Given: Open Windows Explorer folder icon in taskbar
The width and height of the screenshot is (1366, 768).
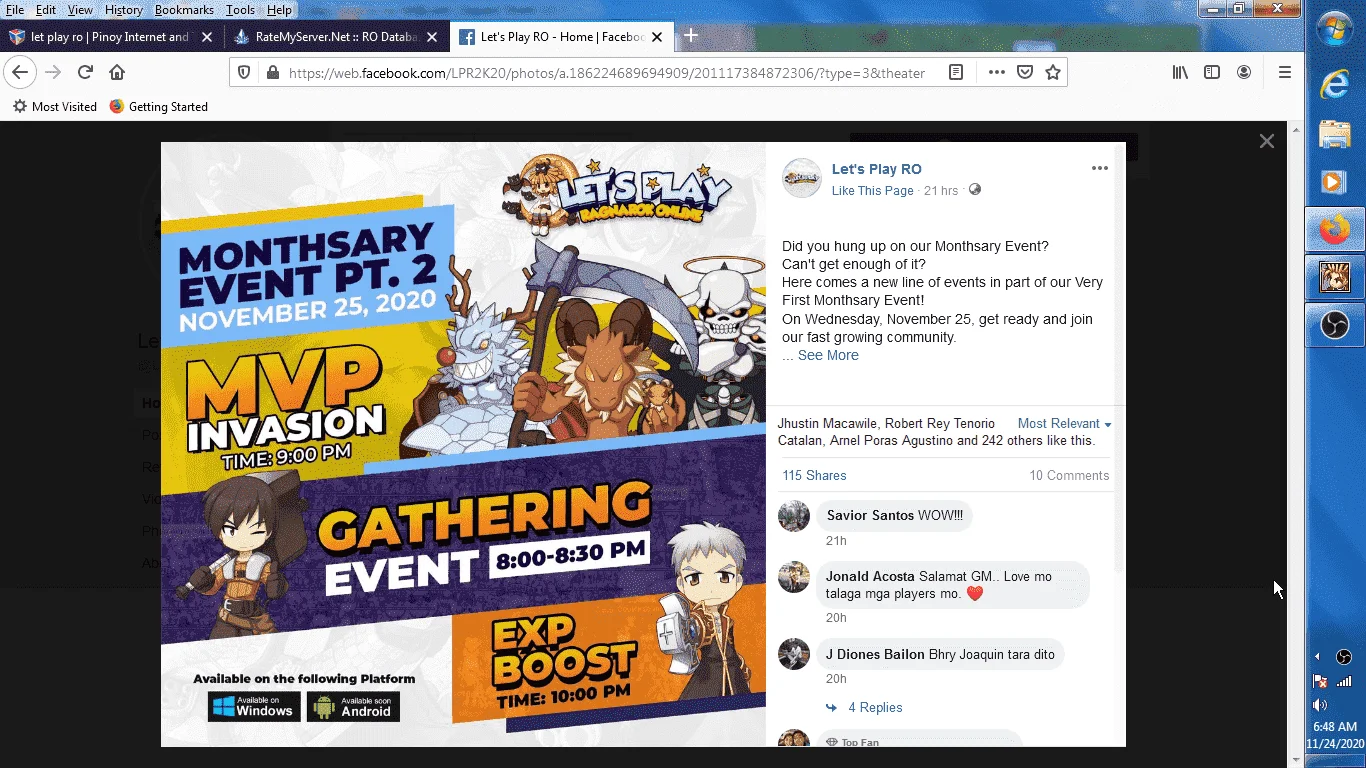Looking at the screenshot, I should [x=1335, y=134].
